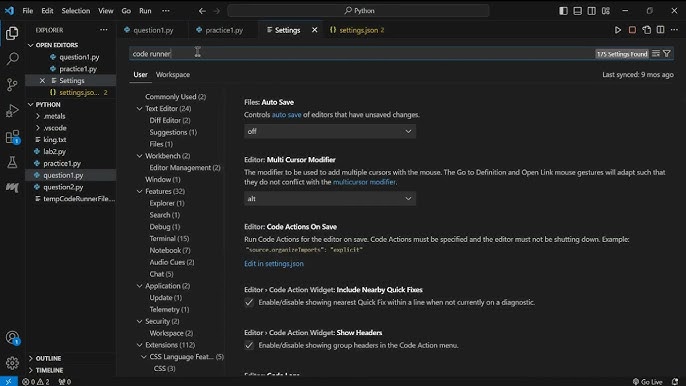
Task: Open the Multi Cursor Modifier dropdown
Action: 330,199
